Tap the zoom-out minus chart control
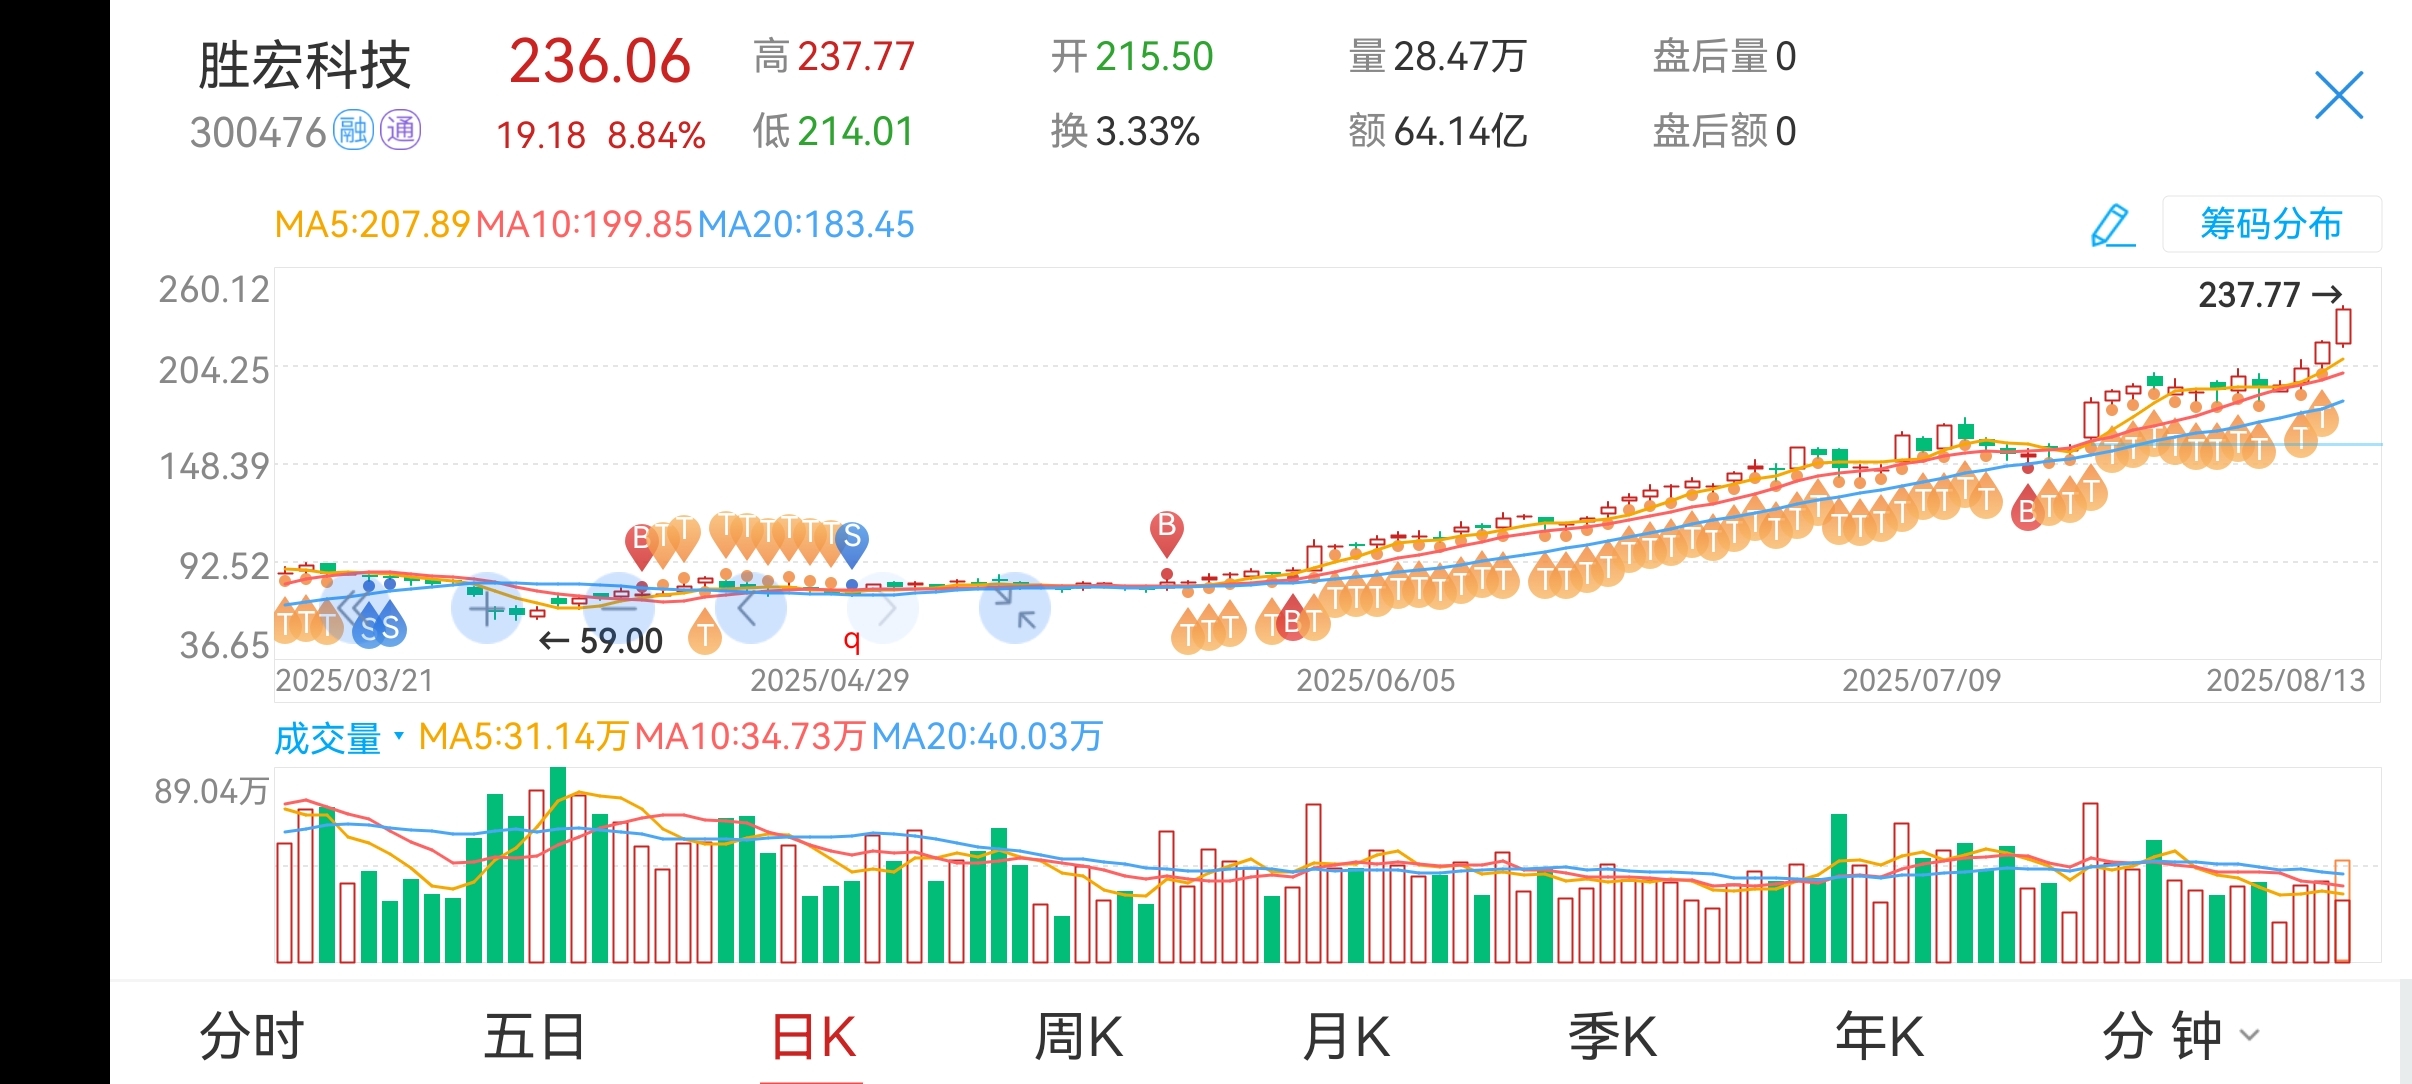Image resolution: width=2412 pixels, height=1084 pixels. [619, 606]
